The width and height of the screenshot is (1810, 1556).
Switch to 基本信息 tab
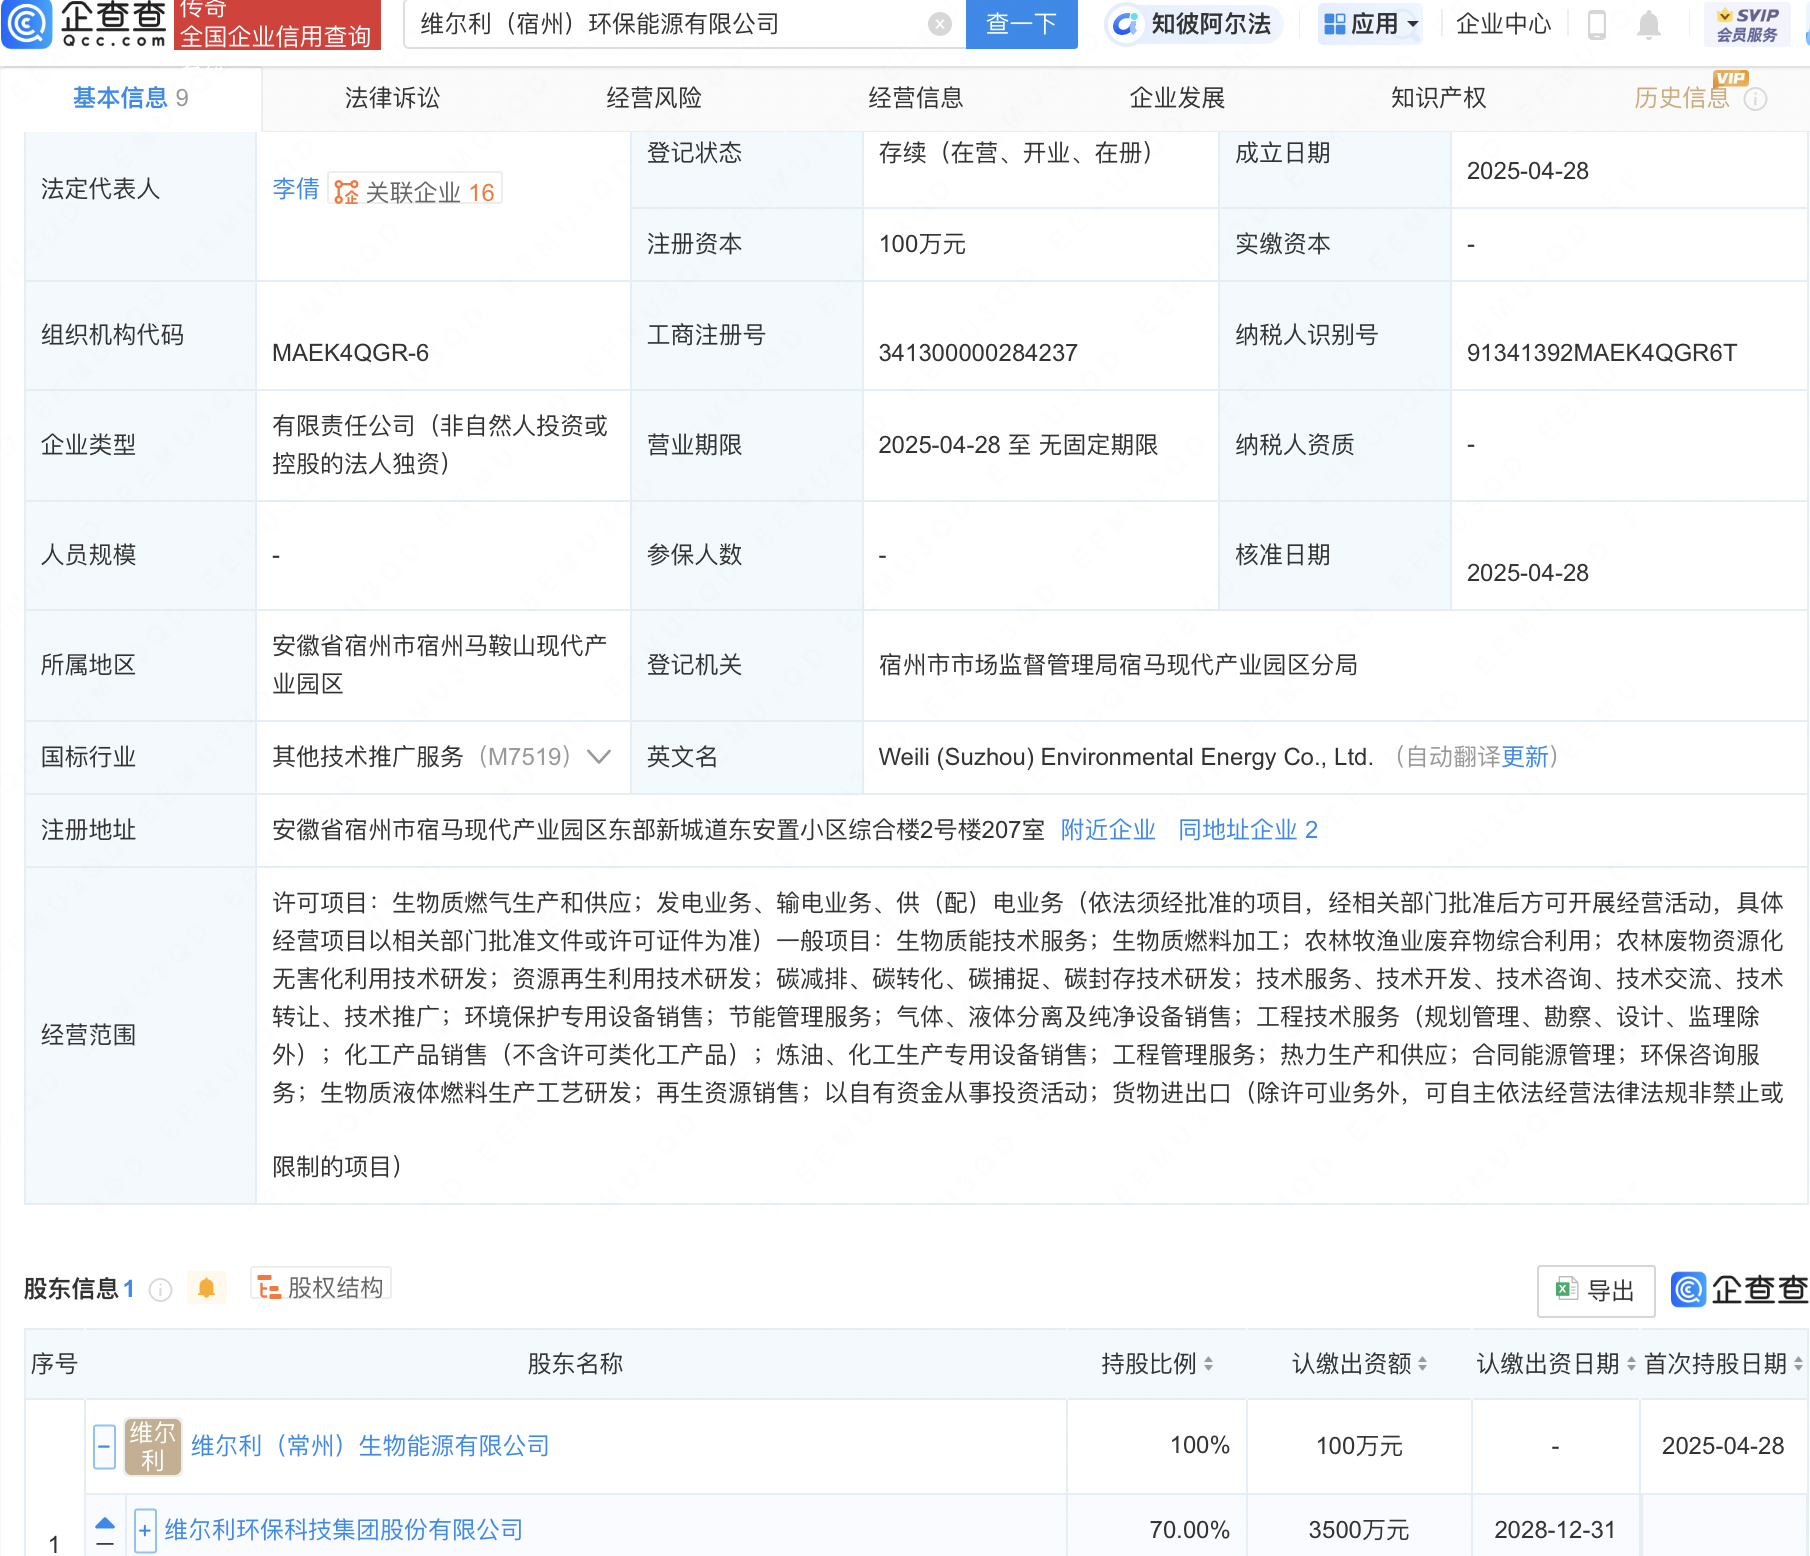coord(130,98)
